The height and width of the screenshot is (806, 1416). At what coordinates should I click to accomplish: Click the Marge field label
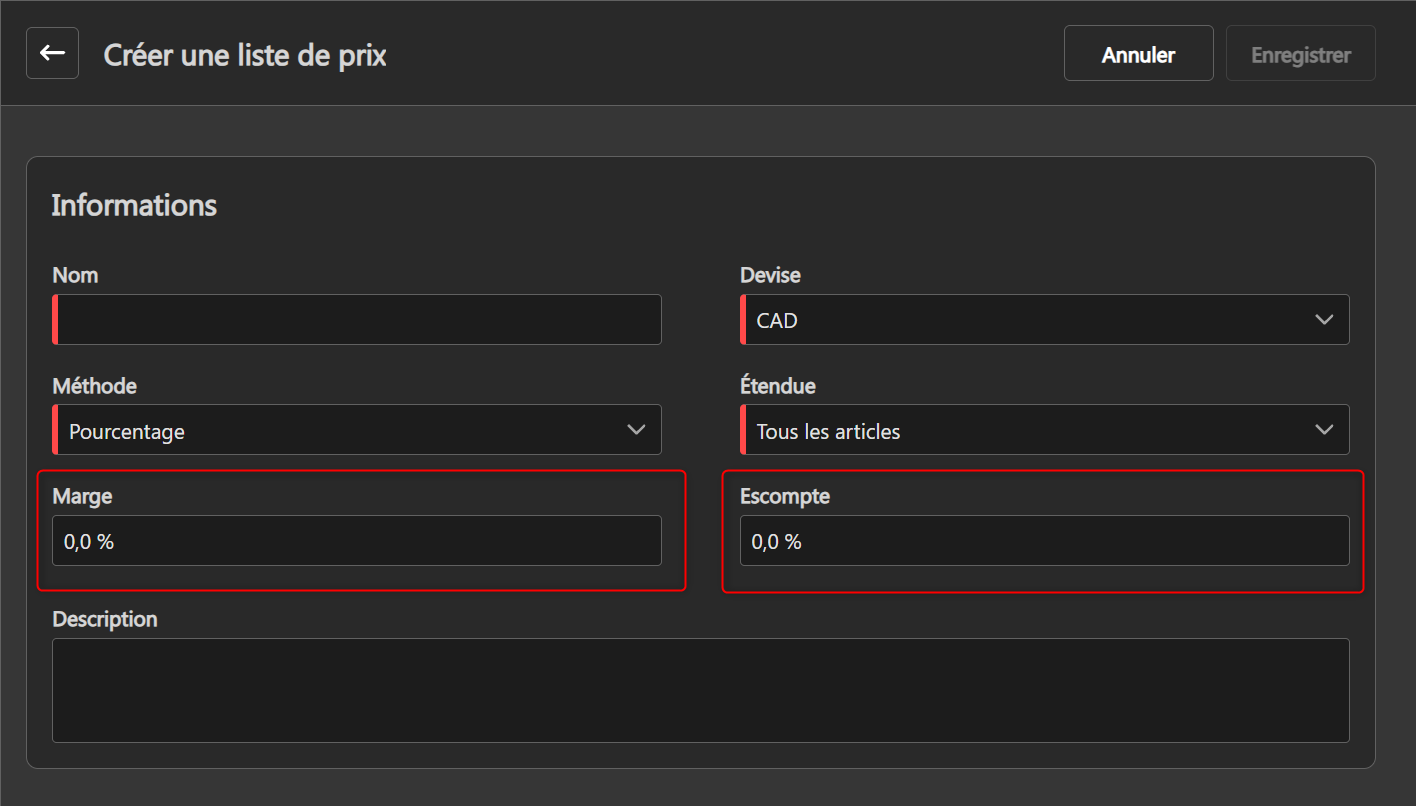point(82,496)
